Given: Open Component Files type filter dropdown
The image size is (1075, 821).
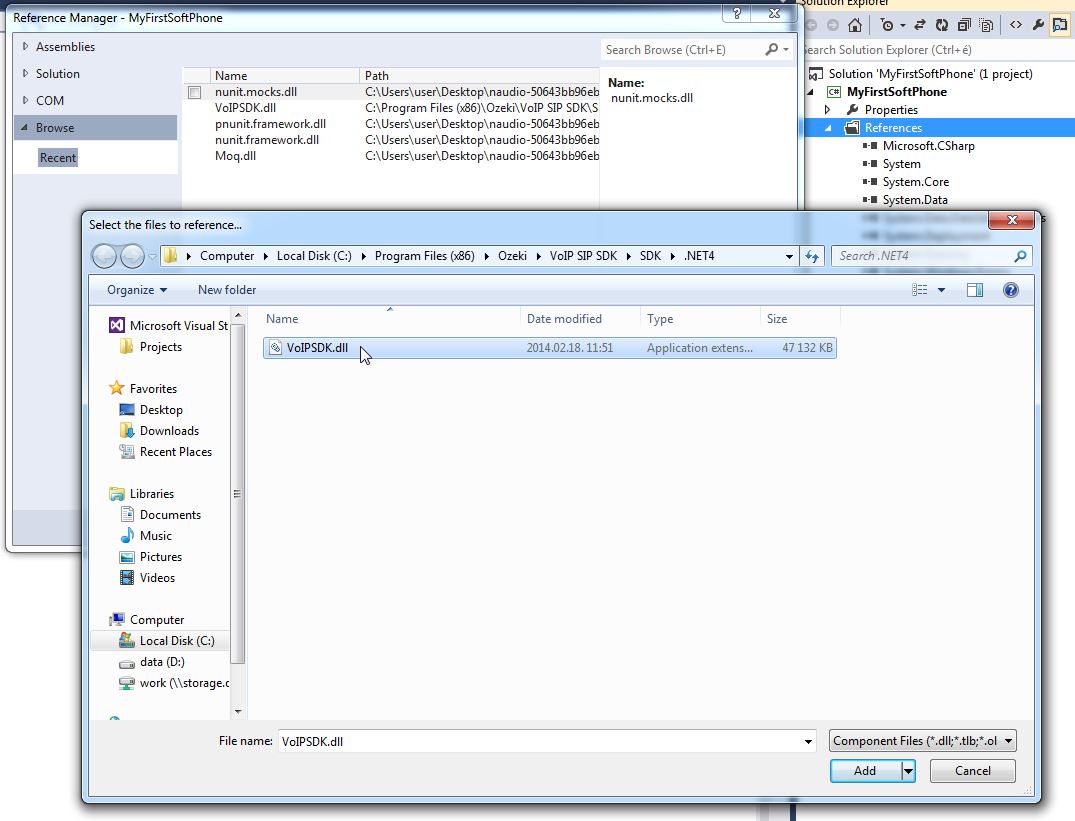Looking at the screenshot, I should click(923, 741).
